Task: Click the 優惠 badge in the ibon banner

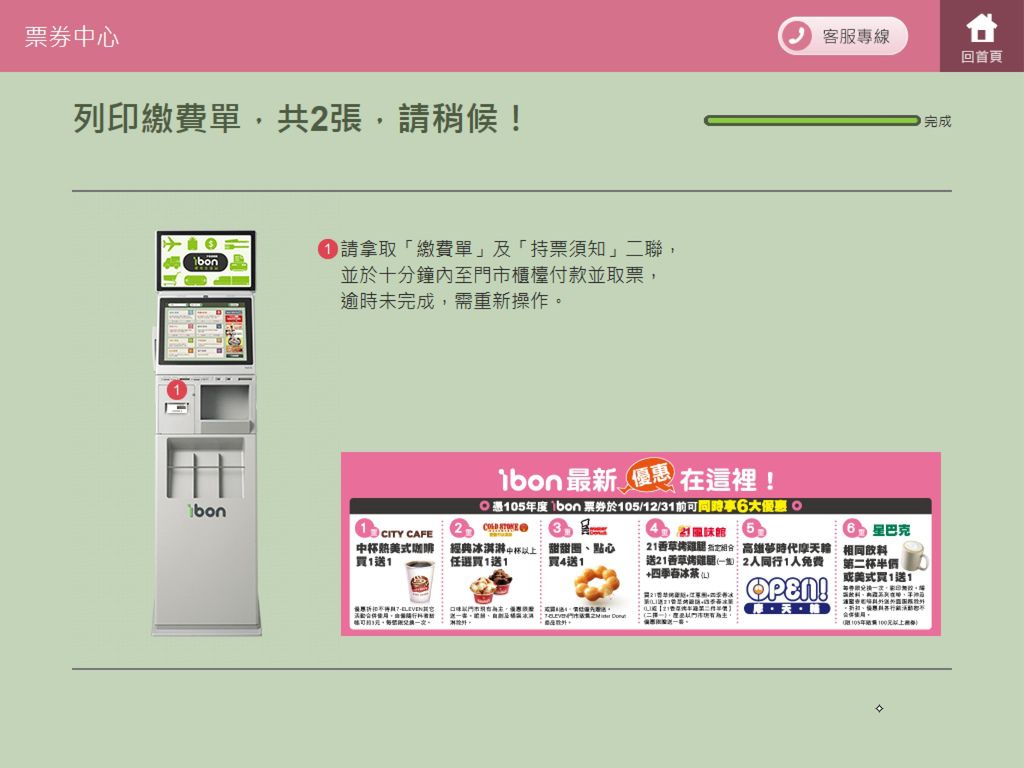Action: 649,476
